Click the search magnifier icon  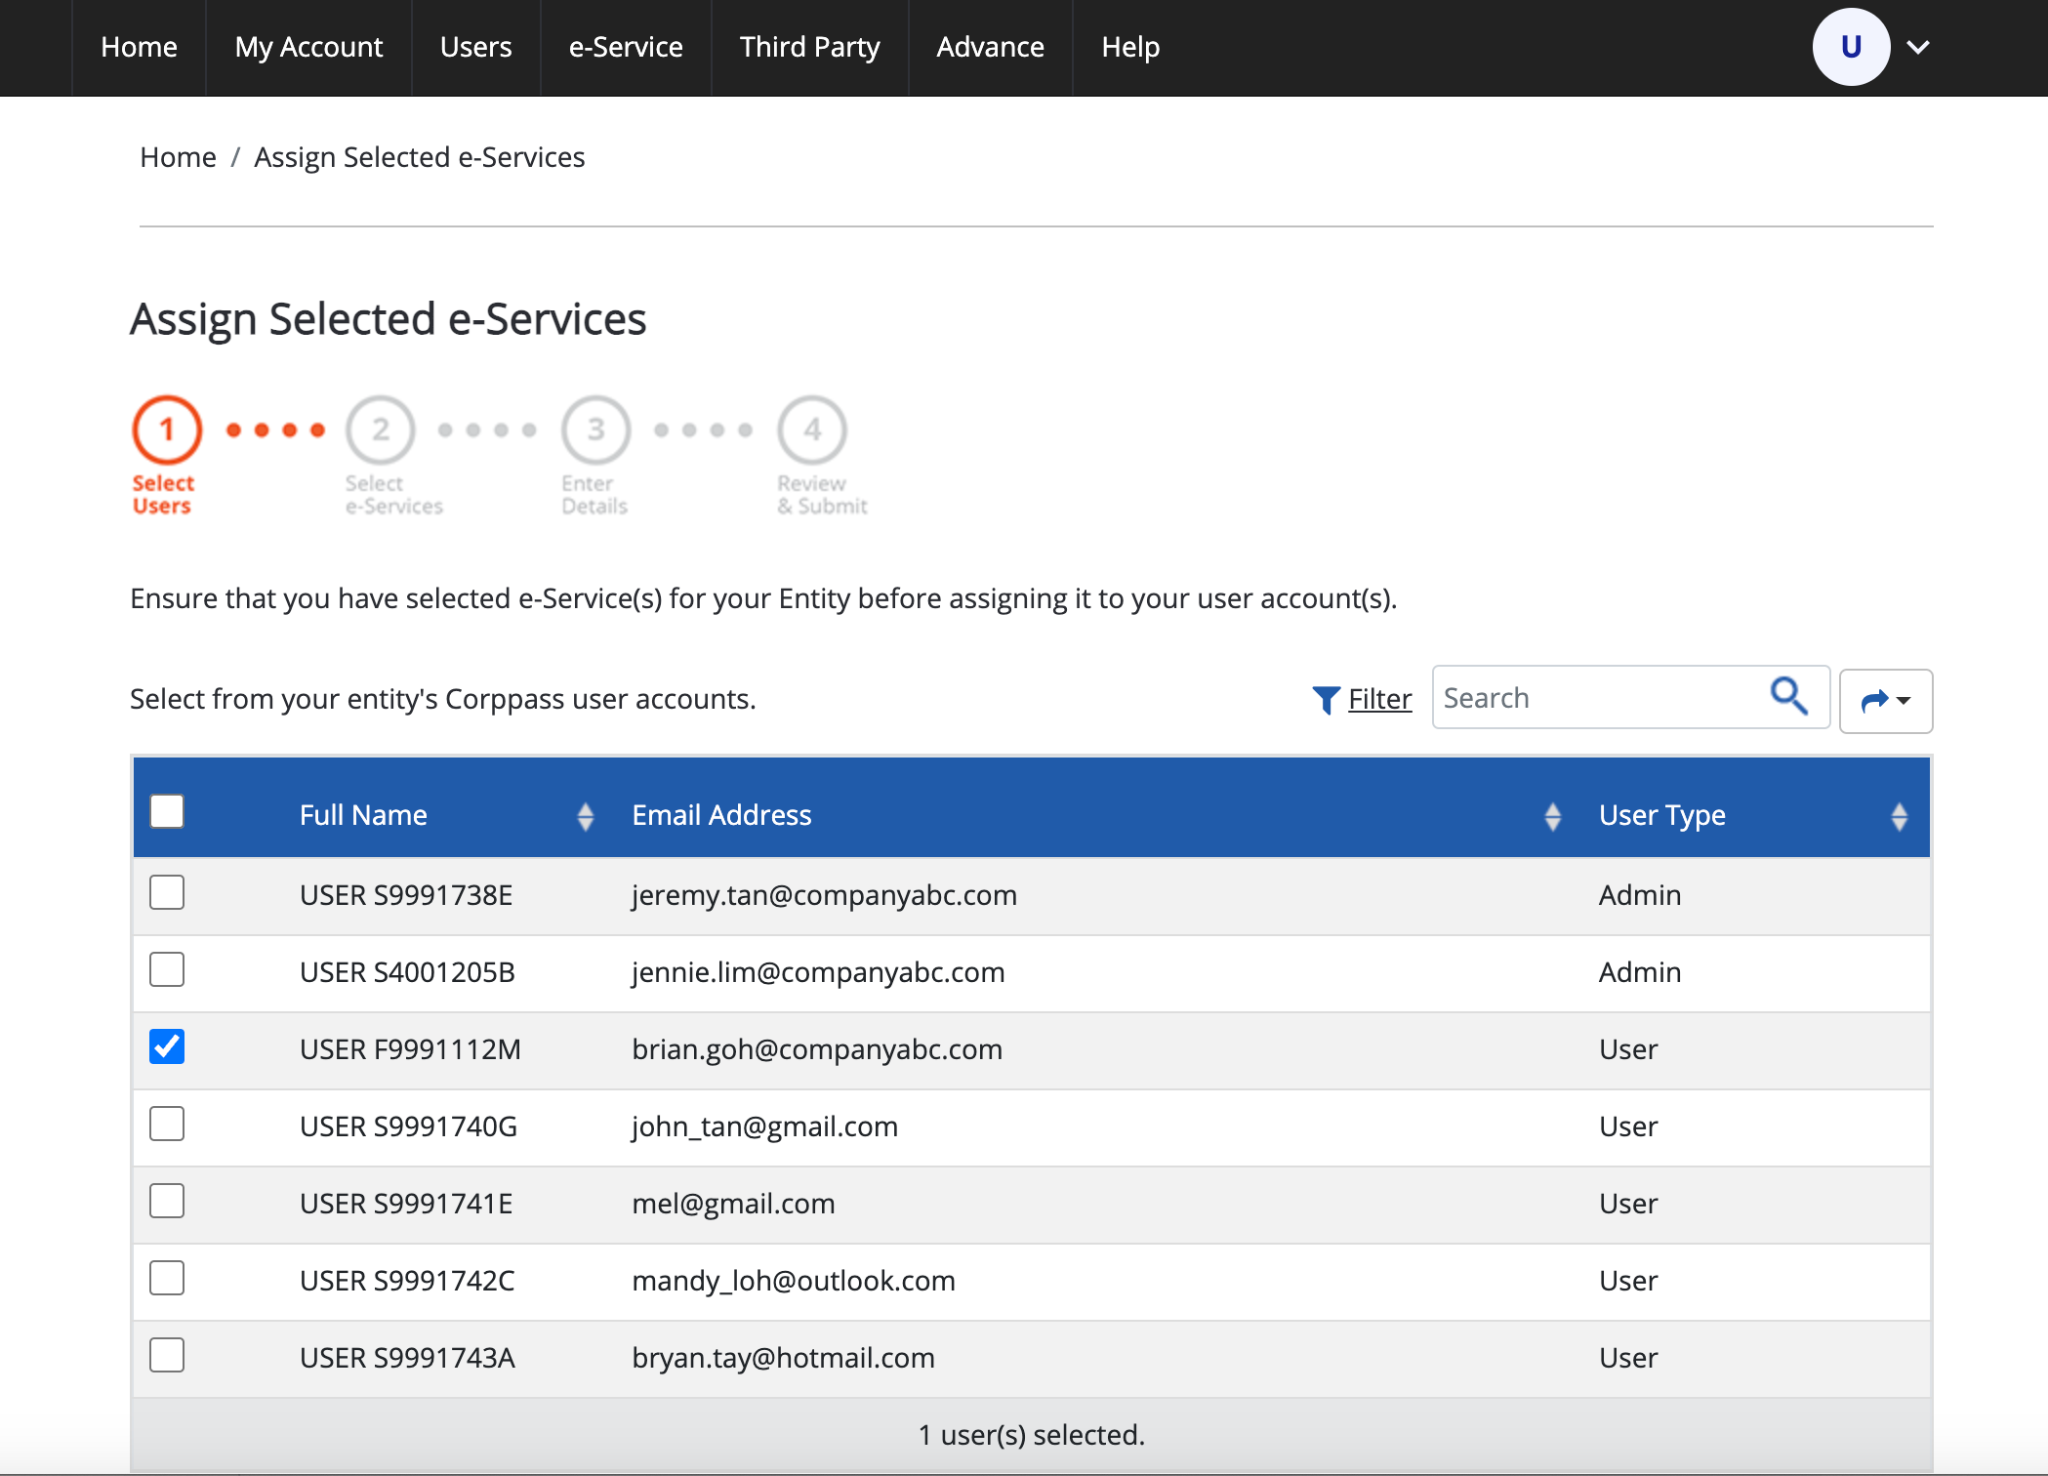tap(1789, 696)
